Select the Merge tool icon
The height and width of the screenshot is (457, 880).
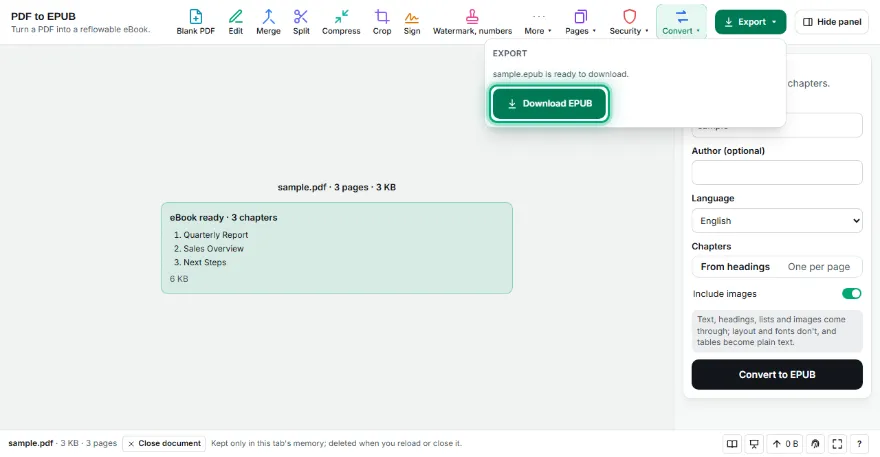[268, 22]
